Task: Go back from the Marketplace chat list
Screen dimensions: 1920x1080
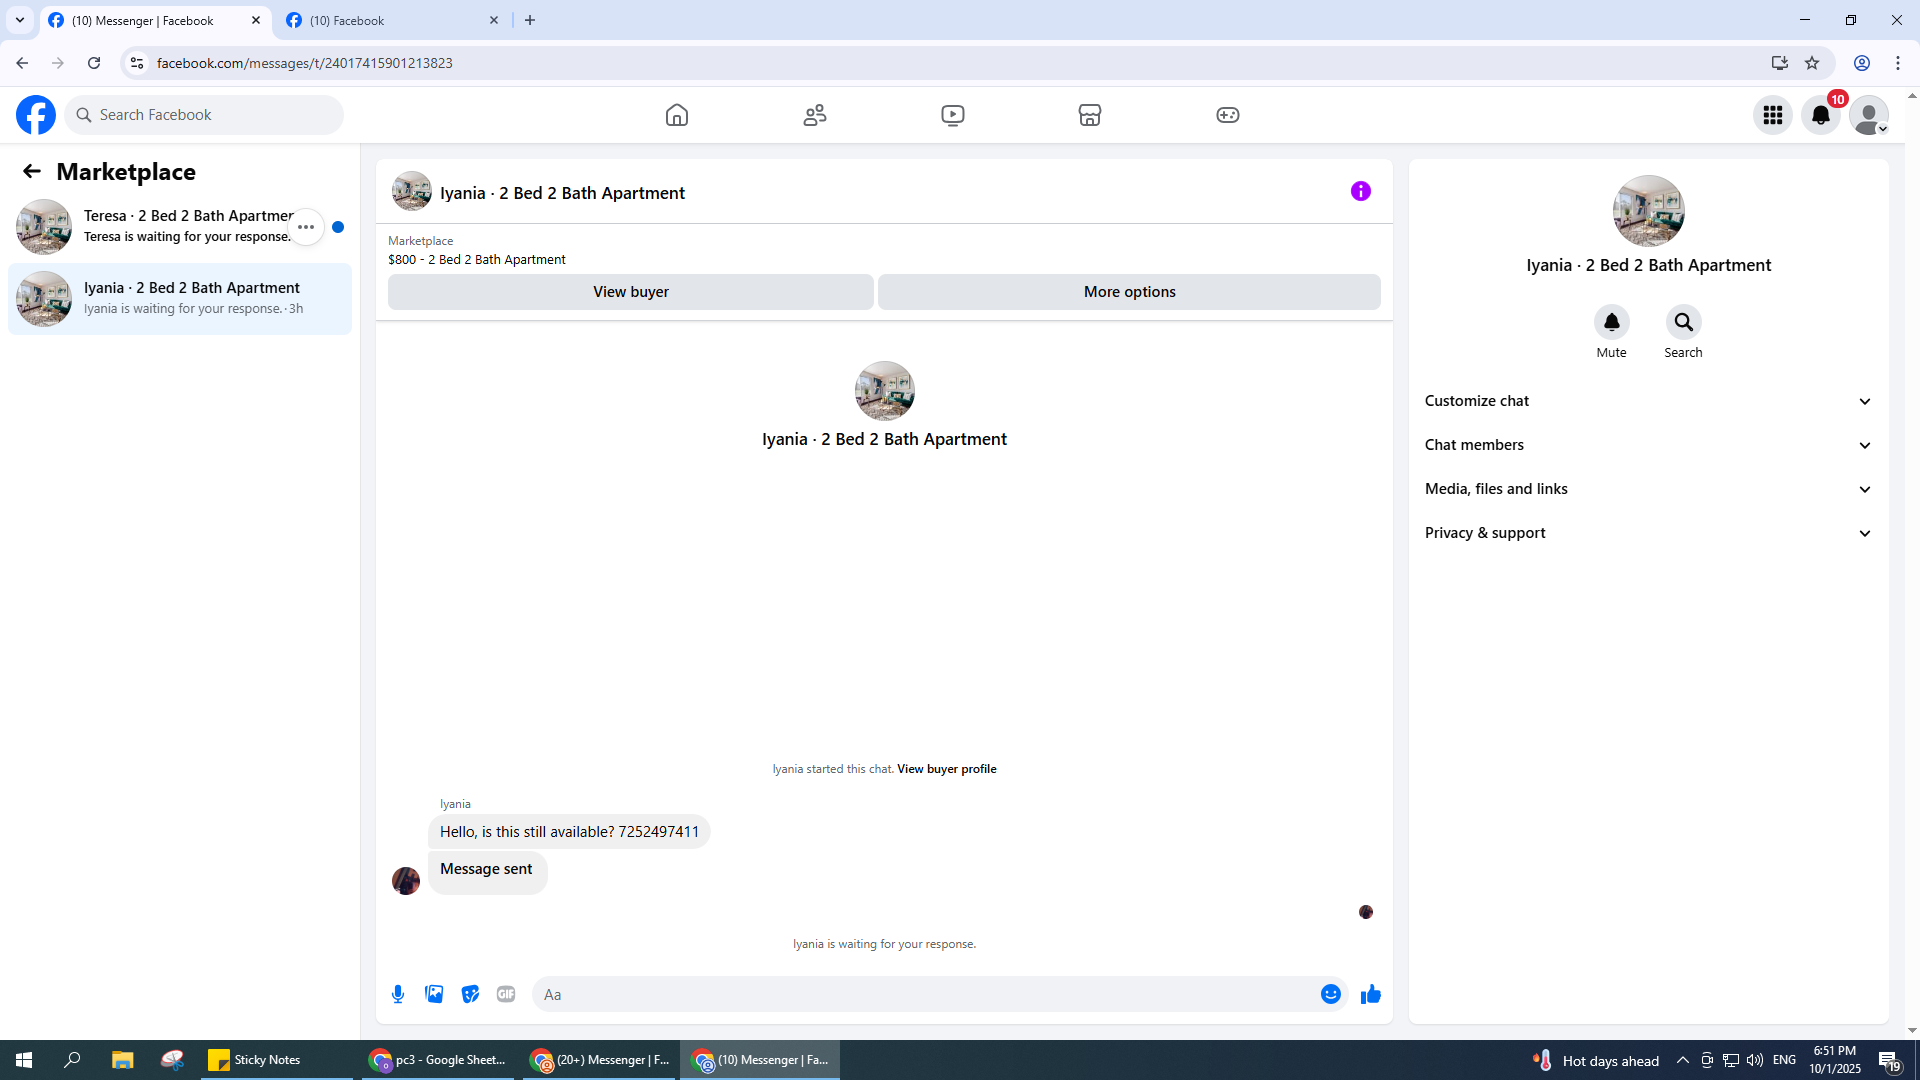Action: (x=32, y=172)
